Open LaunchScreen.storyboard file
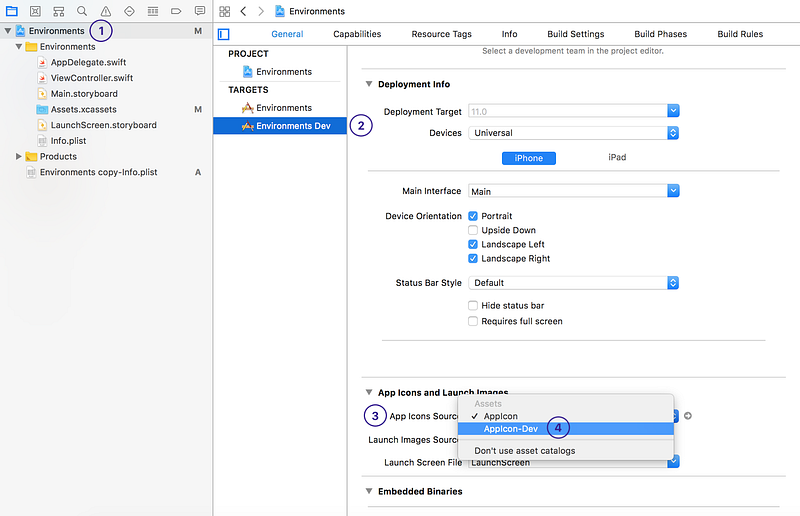The height and width of the screenshot is (516, 800). (x=104, y=125)
